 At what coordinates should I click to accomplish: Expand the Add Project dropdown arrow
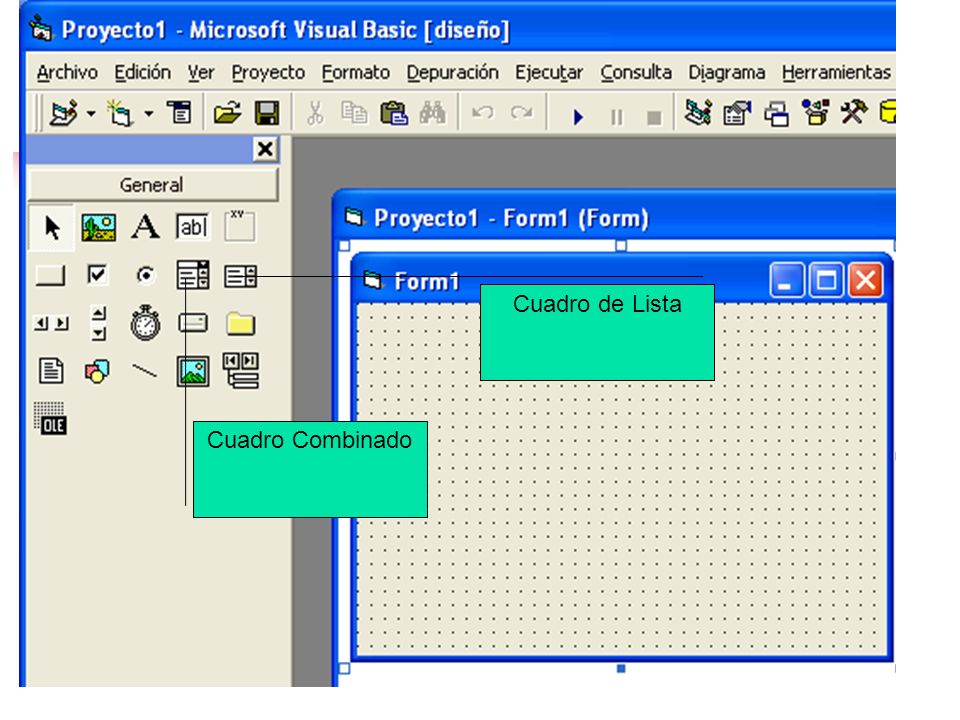[x=91, y=114]
